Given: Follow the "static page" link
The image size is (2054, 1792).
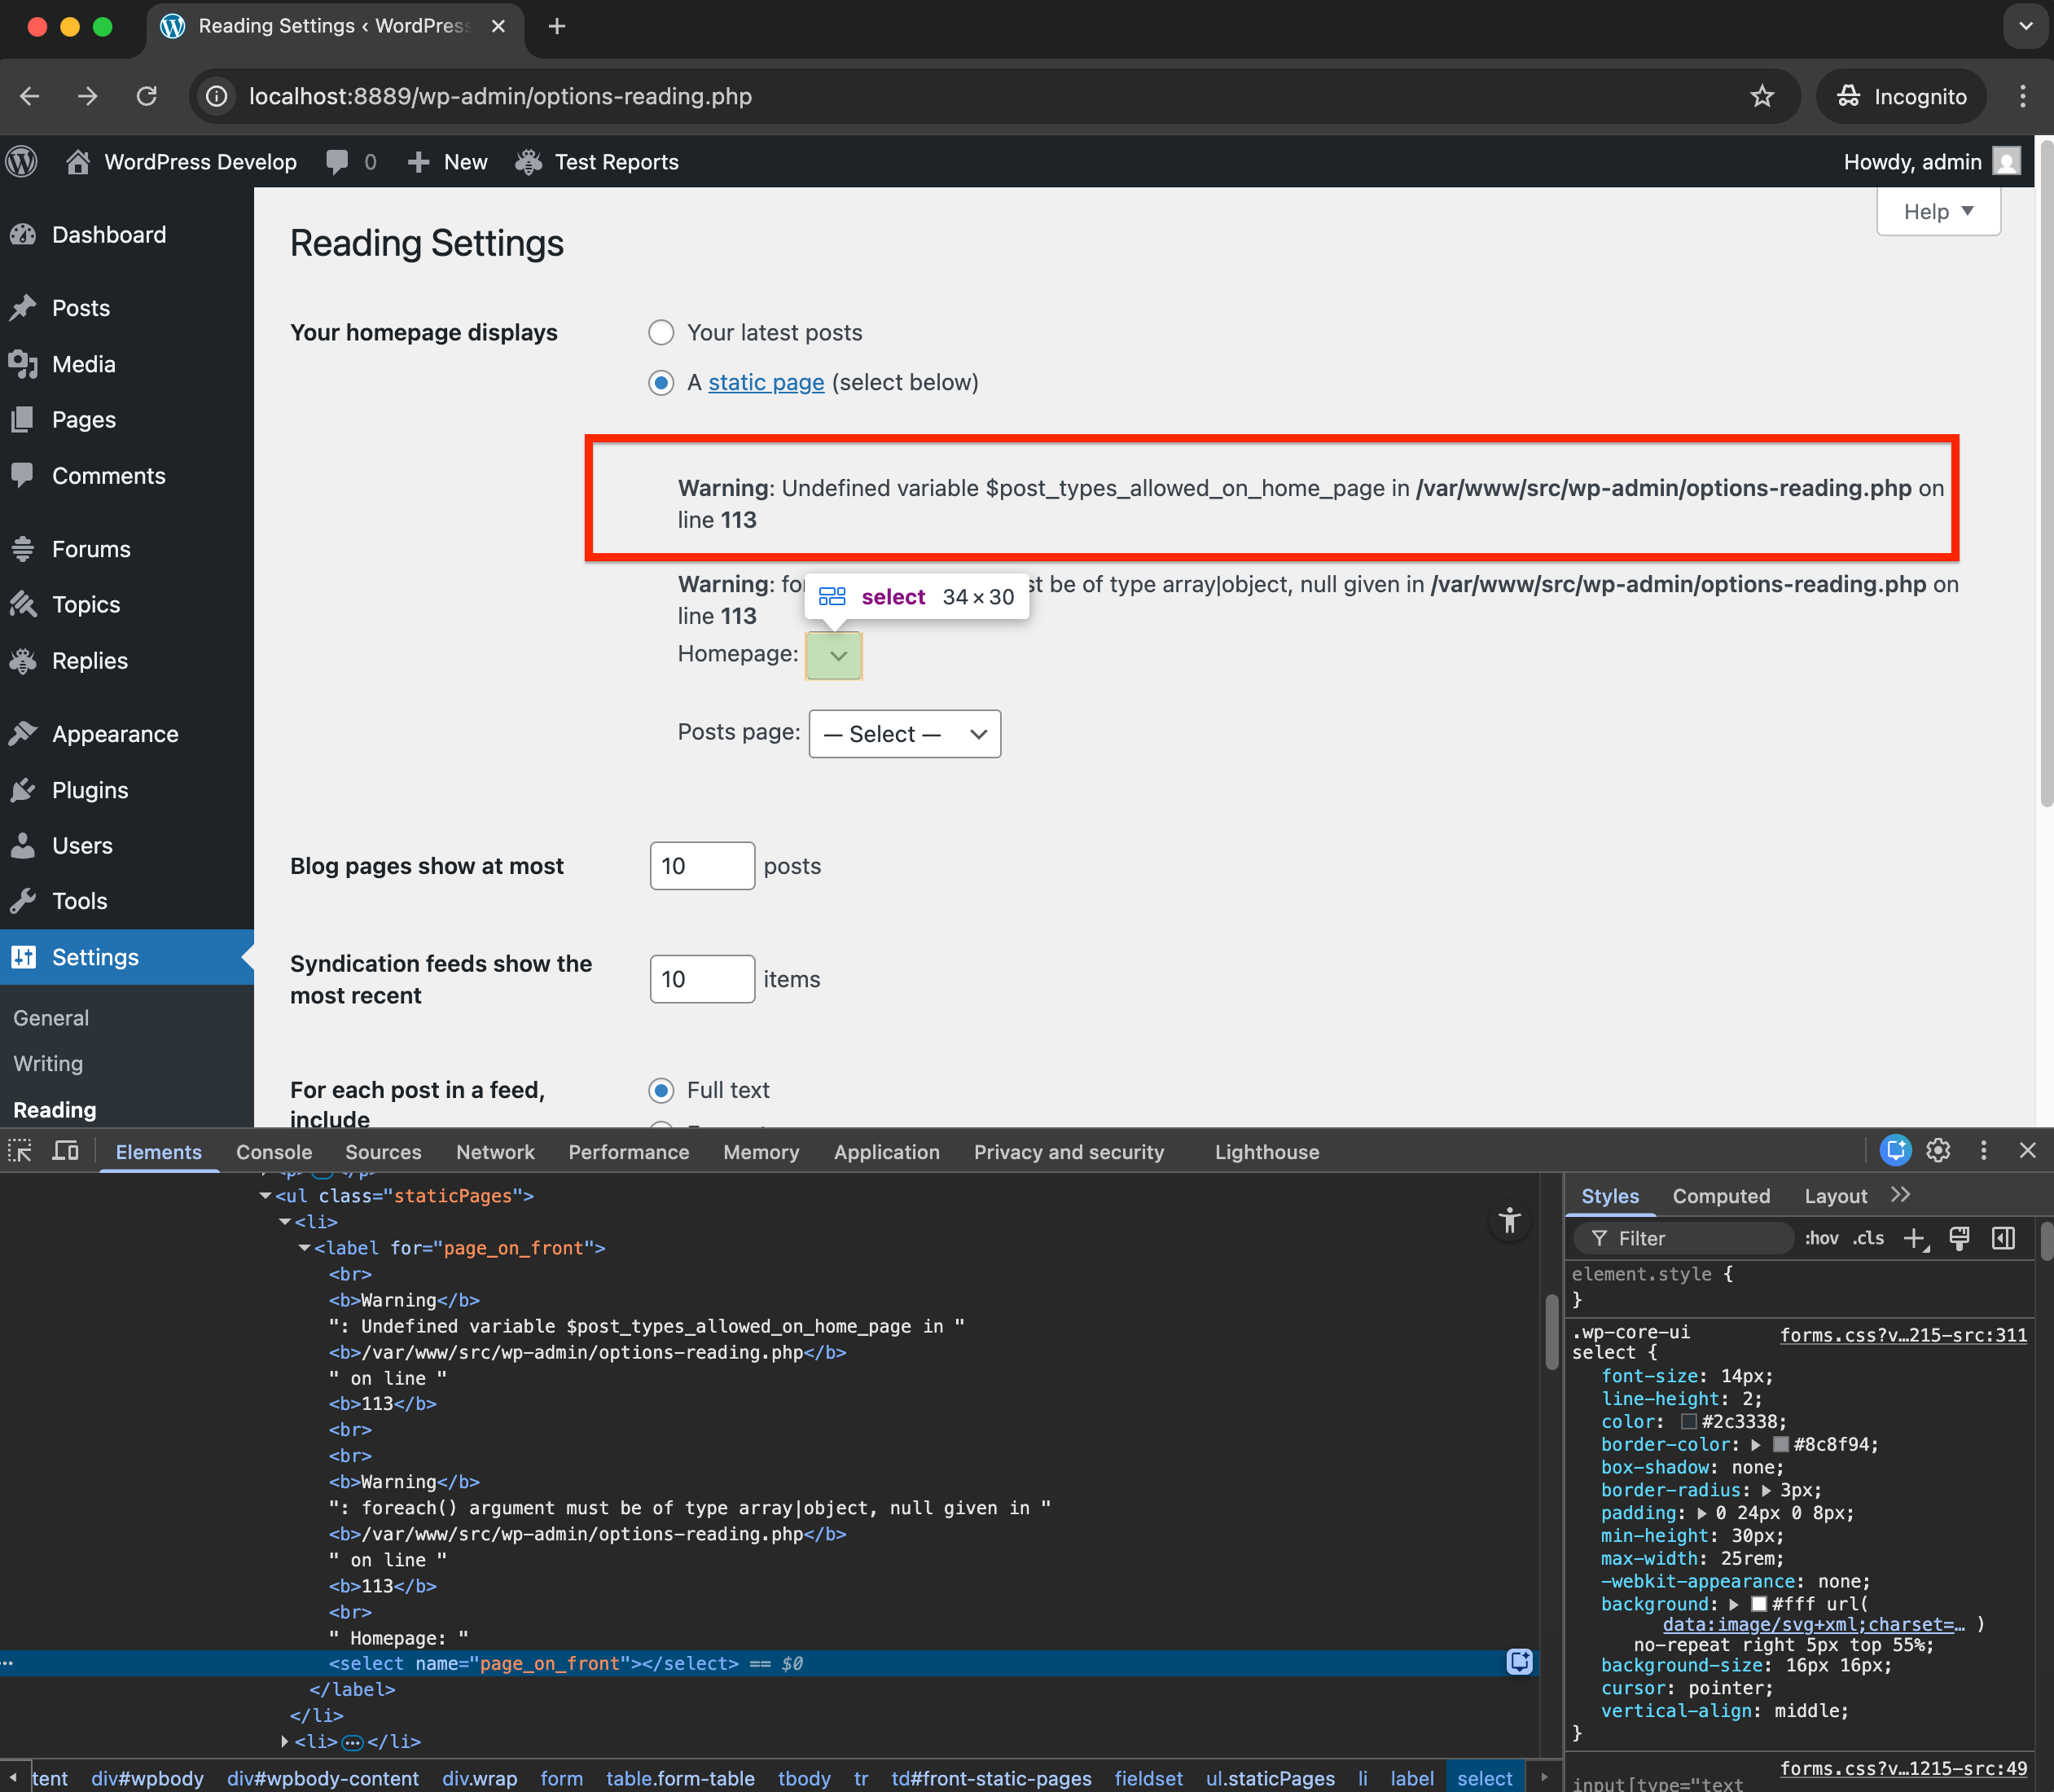Looking at the screenshot, I should point(766,383).
